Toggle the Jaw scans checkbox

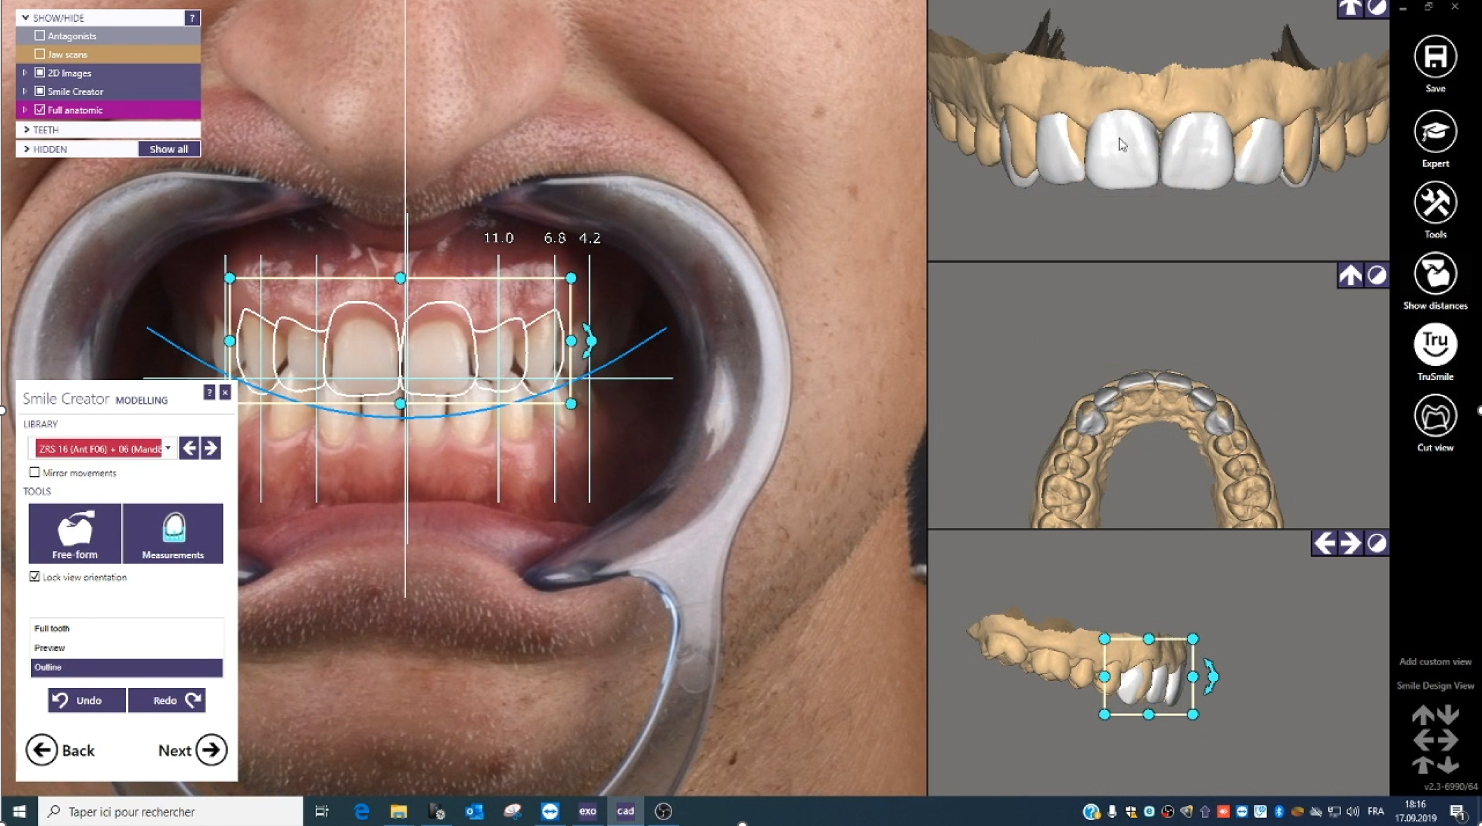(40, 54)
